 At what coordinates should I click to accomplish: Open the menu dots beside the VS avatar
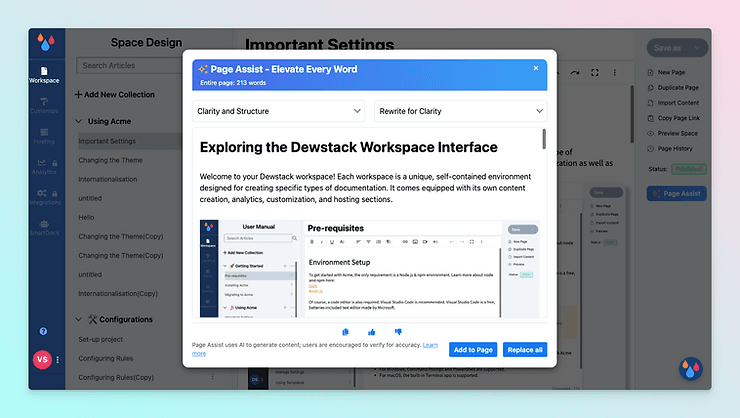tap(58, 359)
